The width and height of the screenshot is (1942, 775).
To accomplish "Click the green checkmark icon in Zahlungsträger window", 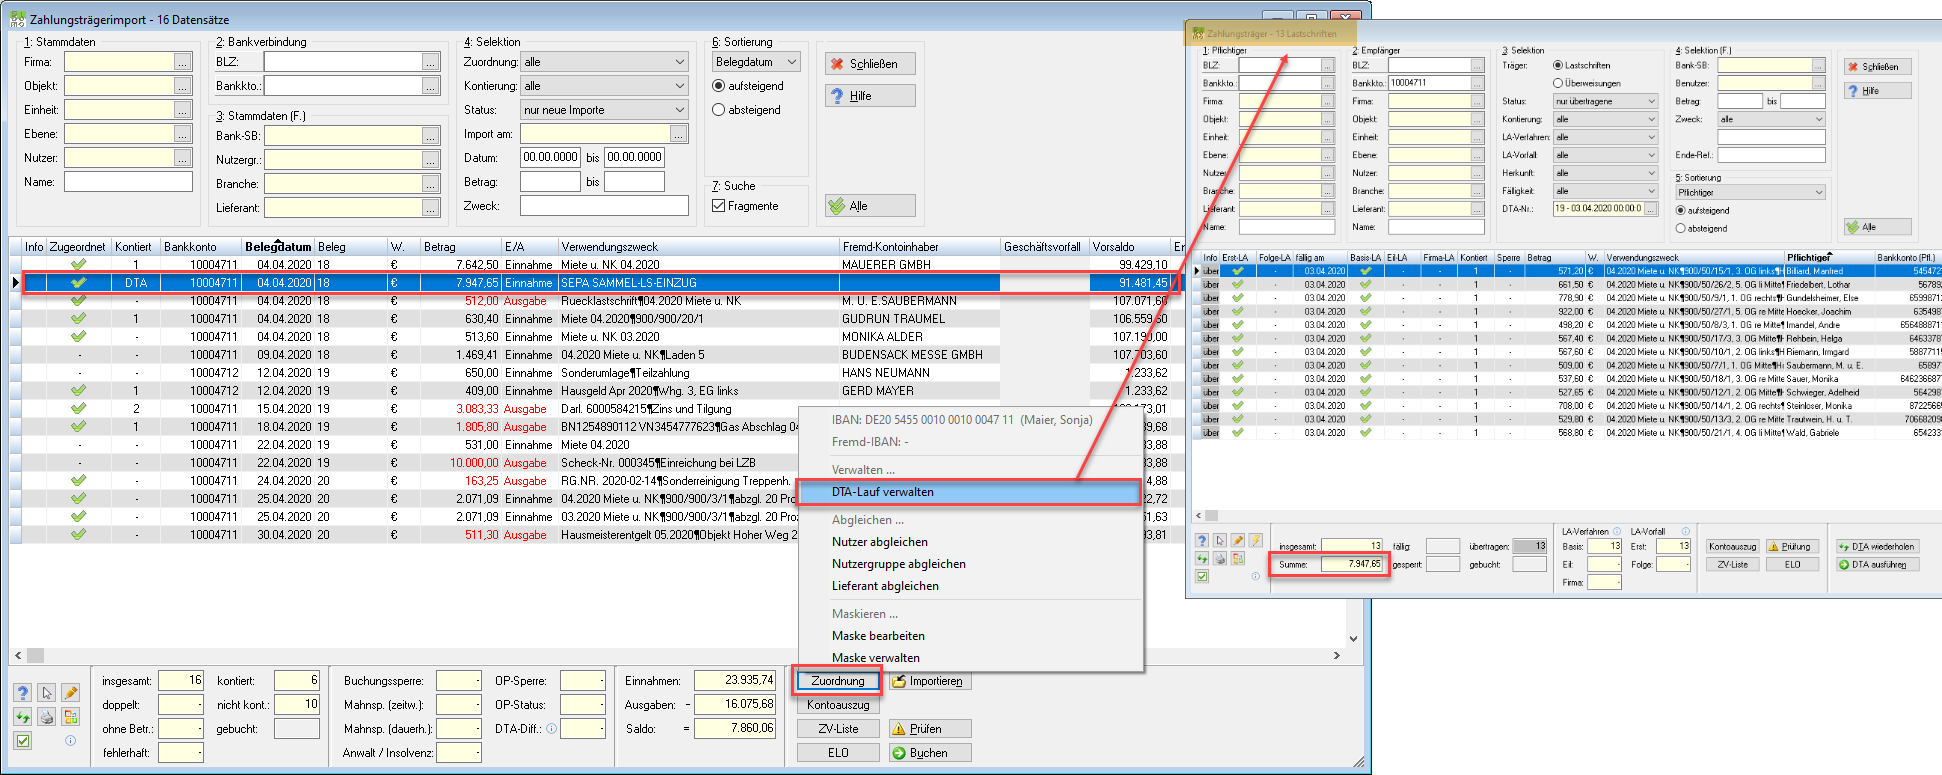I will click(x=1202, y=576).
